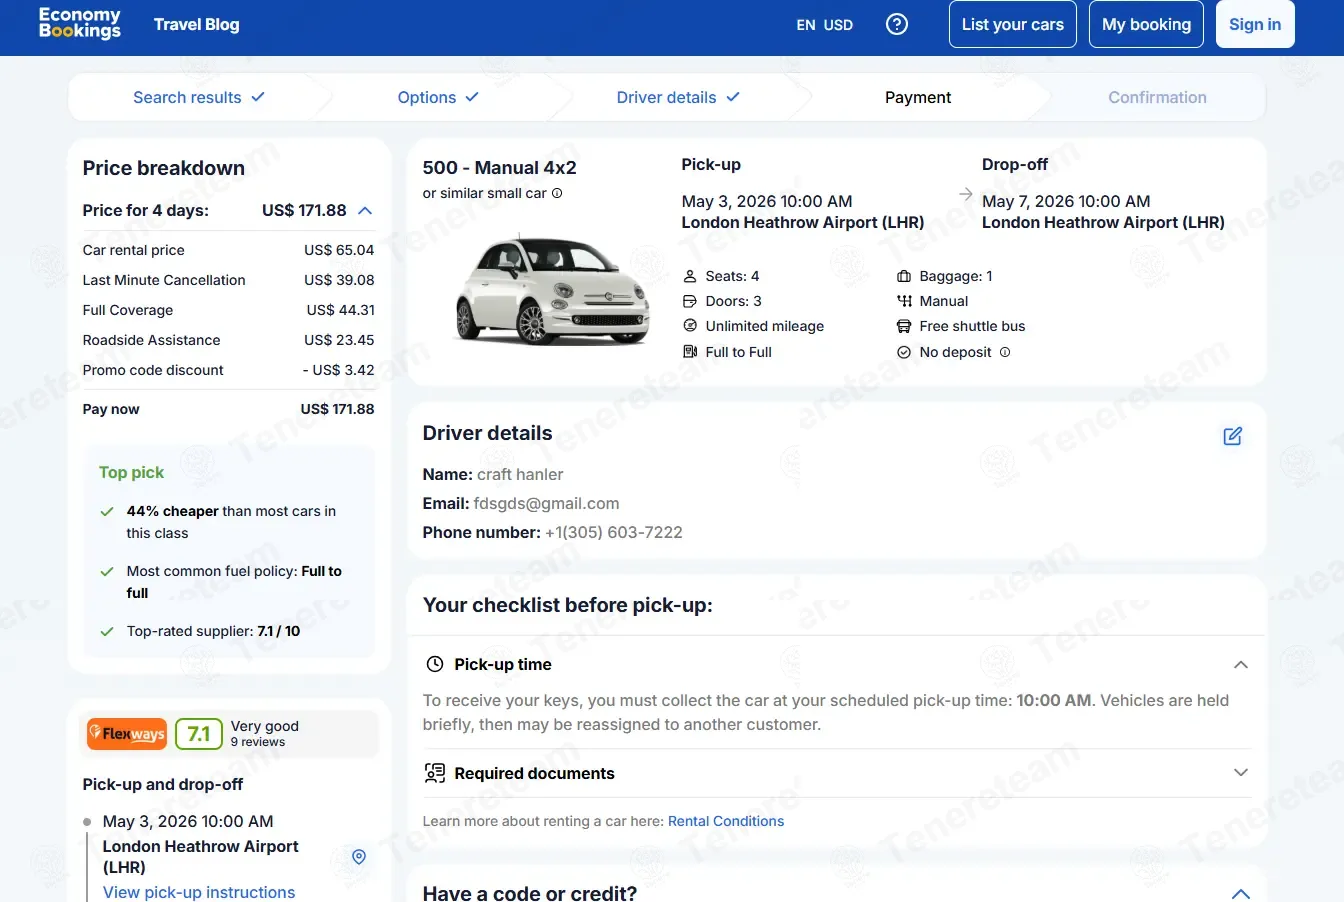This screenshot has width=1344, height=902.
Task: Open View pick-up instructions link
Action: [x=199, y=892]
